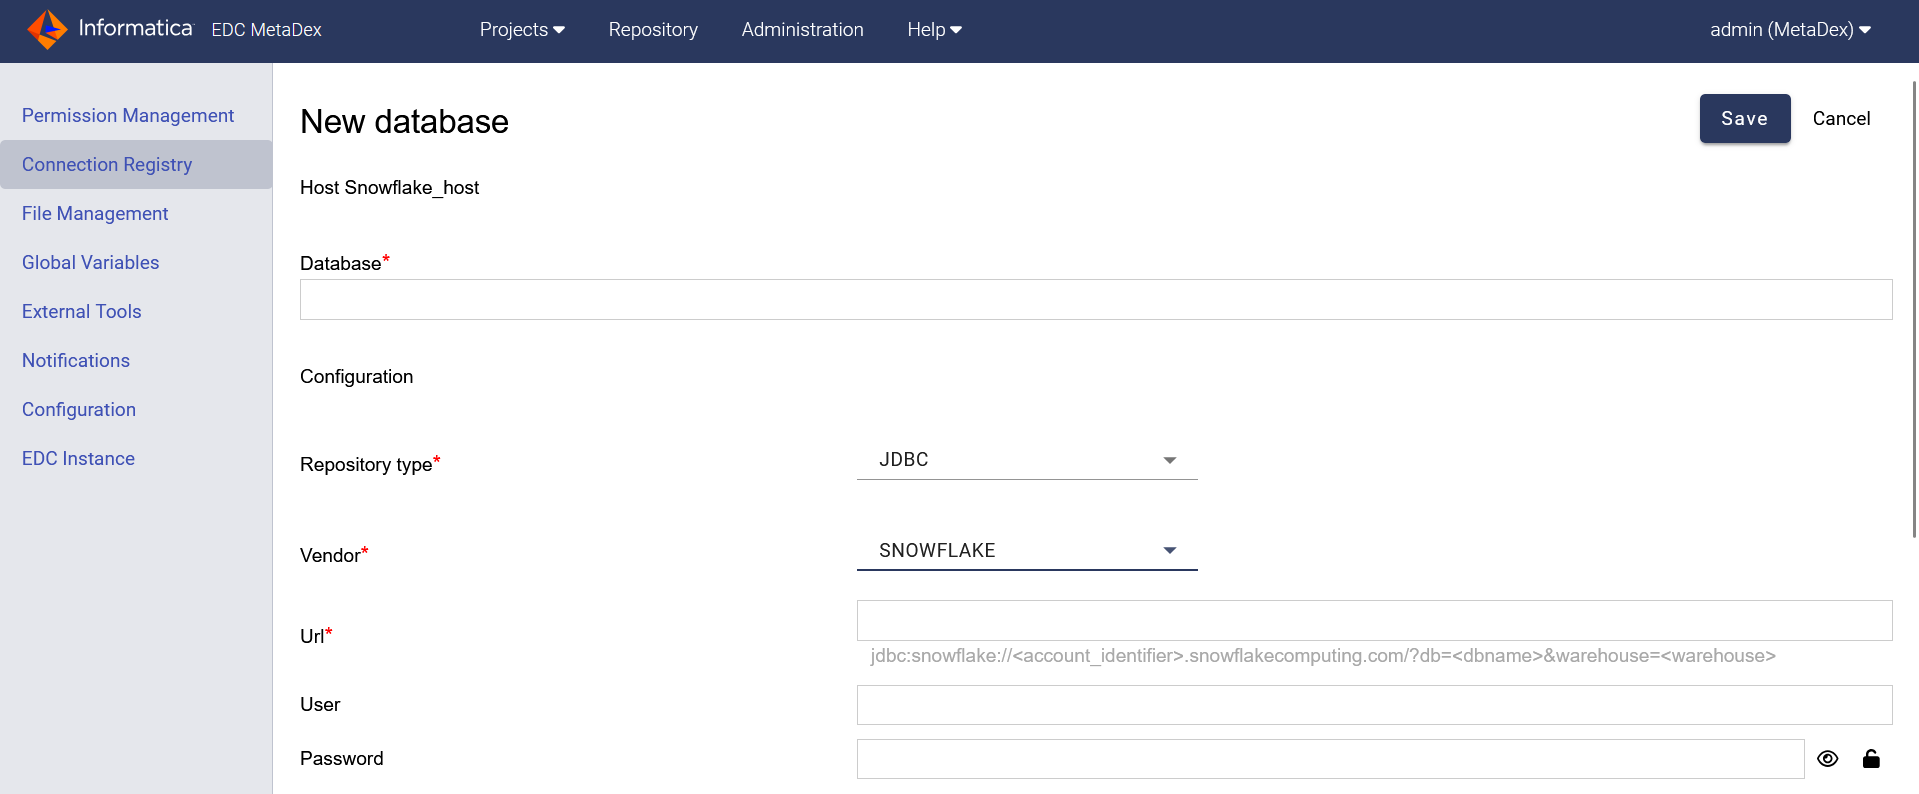Click the jdbc:snowflake URL hint text
1919x794 pixels.
click(x=1323, y=656)
